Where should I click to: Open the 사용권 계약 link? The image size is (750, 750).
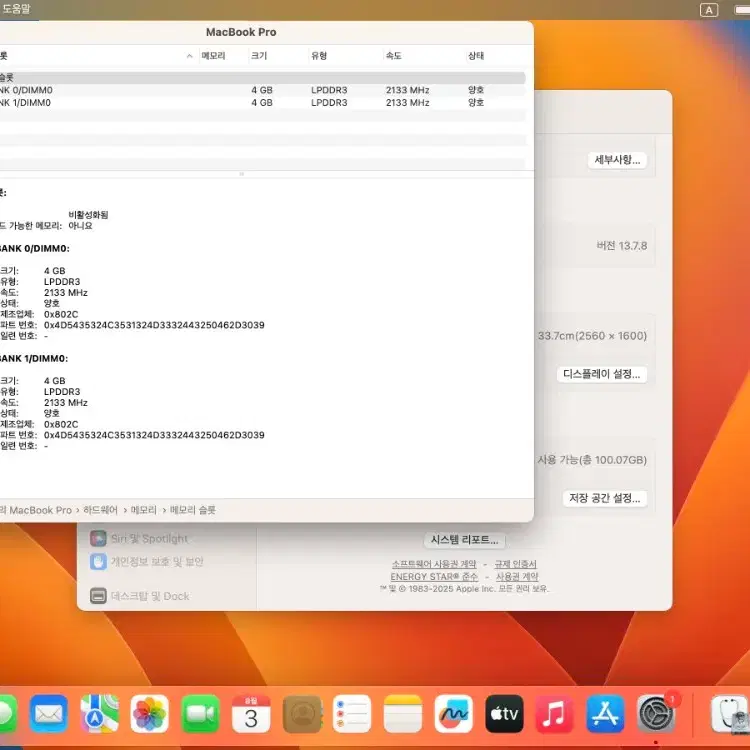point(517,577)
